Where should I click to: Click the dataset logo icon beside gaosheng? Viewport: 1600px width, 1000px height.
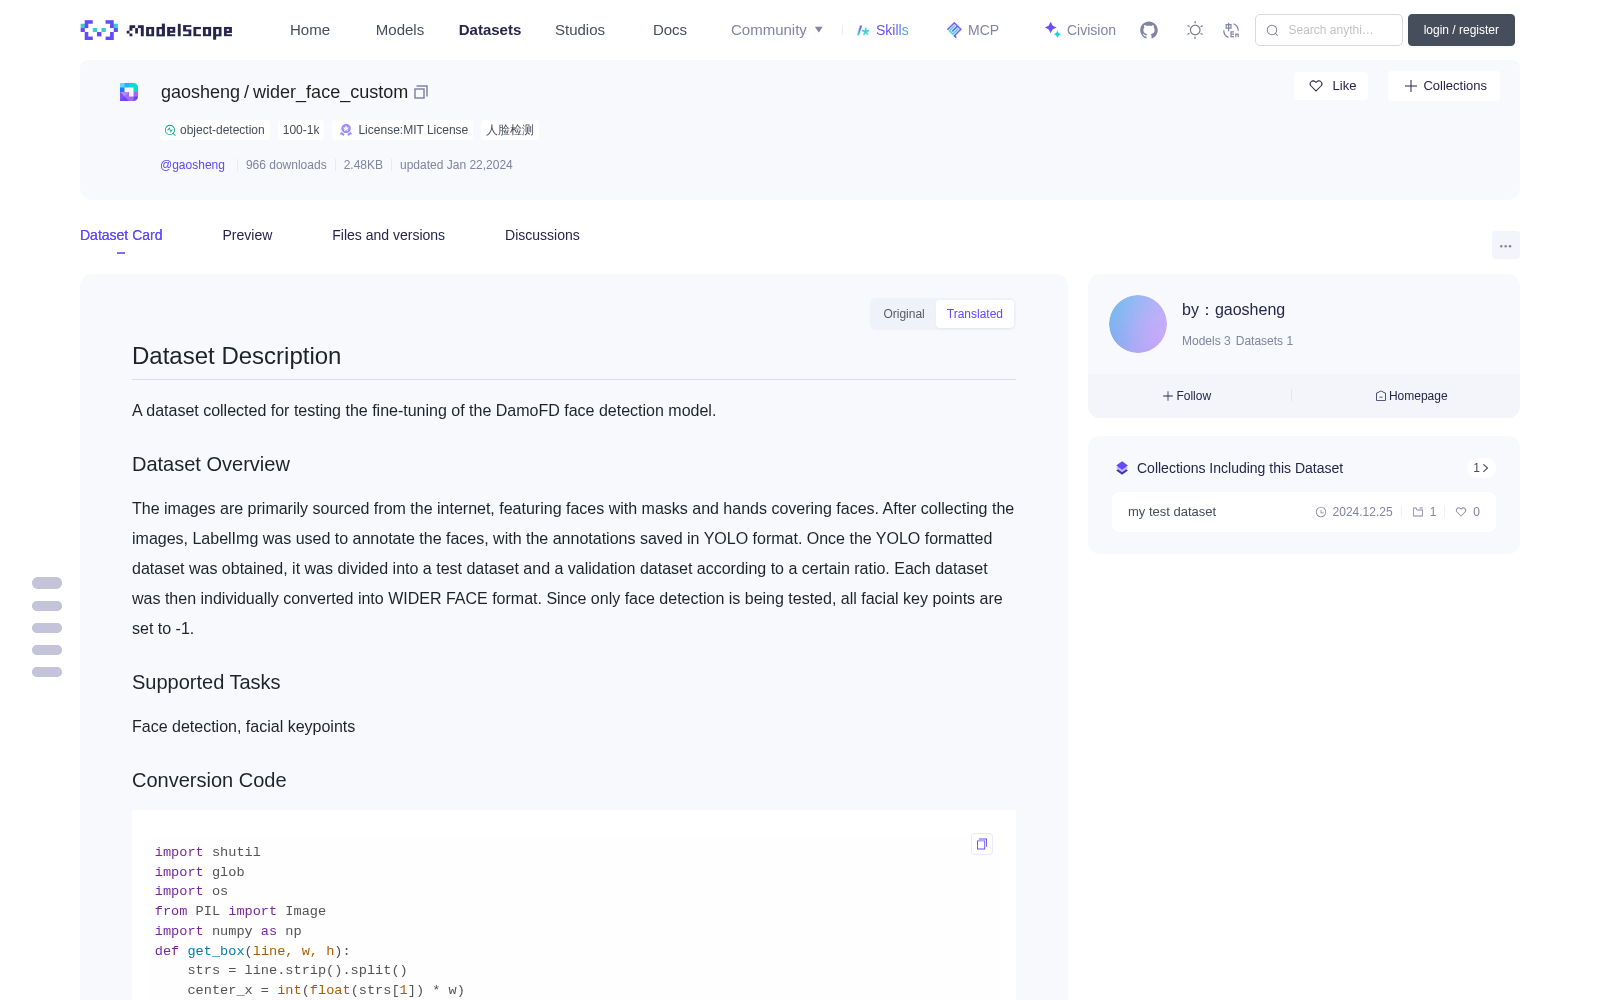129,92
